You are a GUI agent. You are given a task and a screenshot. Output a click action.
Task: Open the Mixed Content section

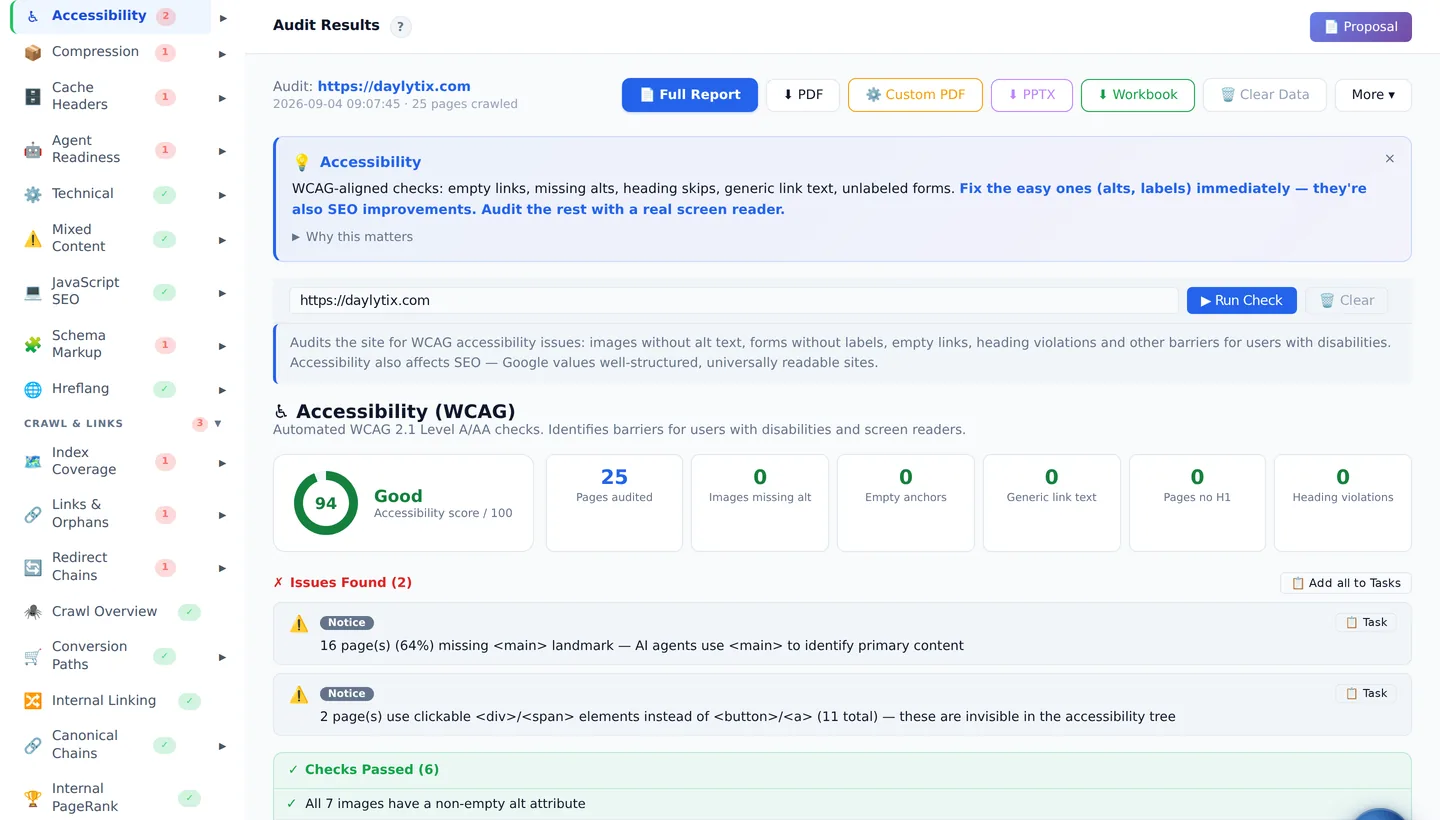pos(78,238)
